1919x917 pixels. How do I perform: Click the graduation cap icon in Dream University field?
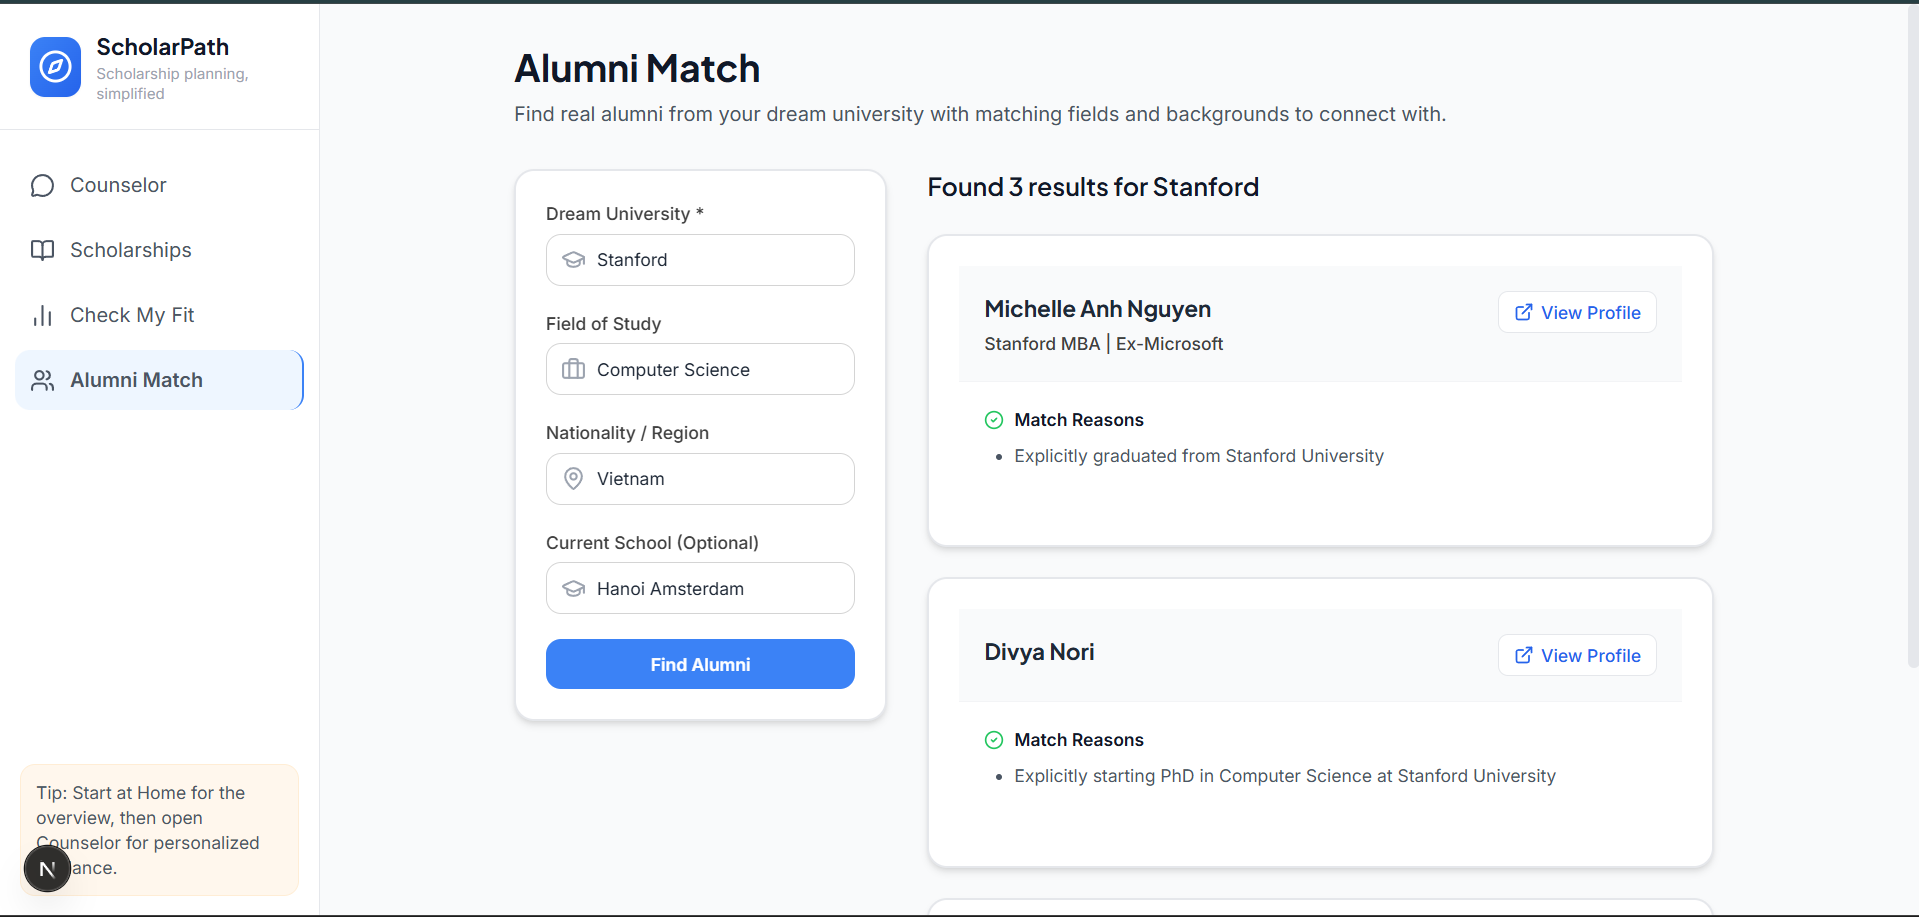click(573, 260)
